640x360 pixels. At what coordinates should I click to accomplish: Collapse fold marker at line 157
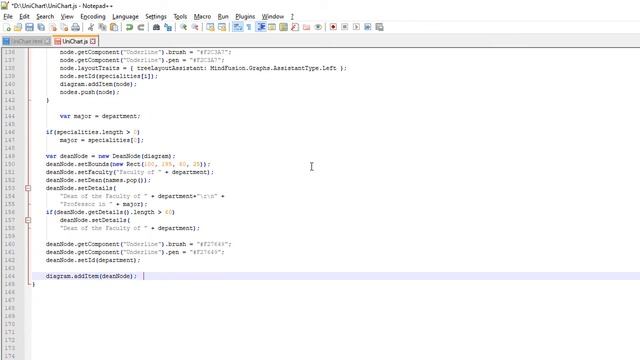(28, 220)
